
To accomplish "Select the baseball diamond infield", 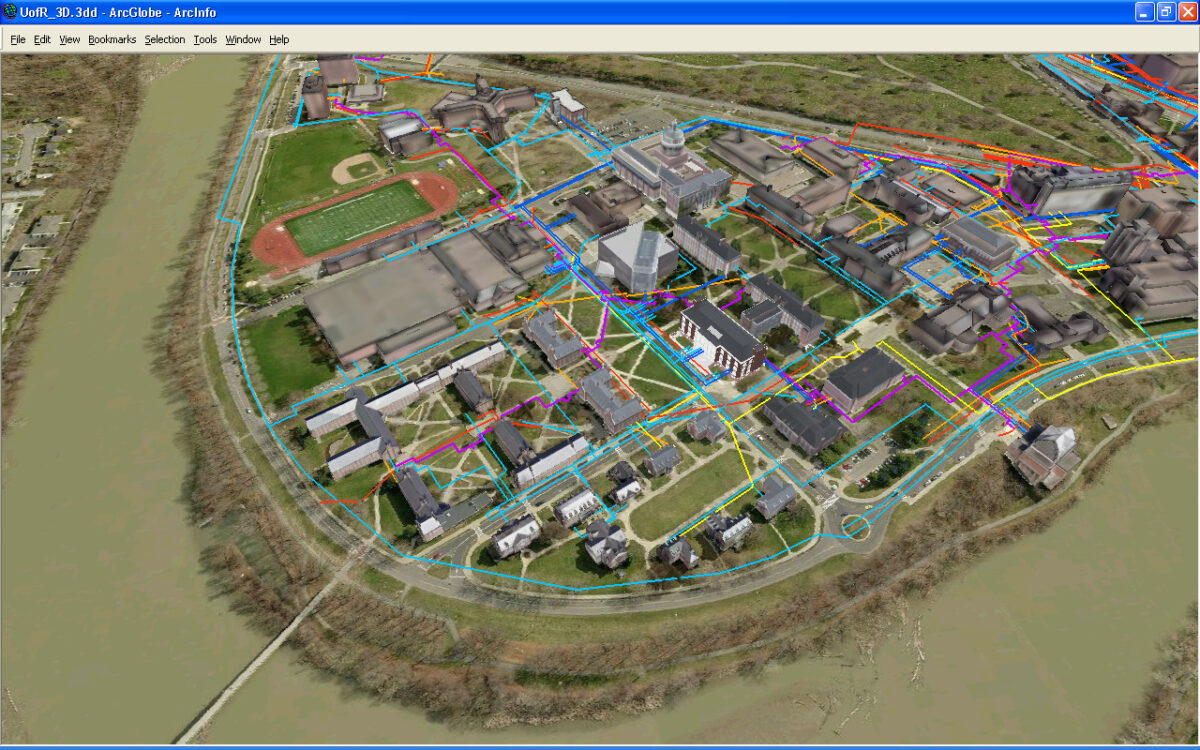I will (355, 169).
